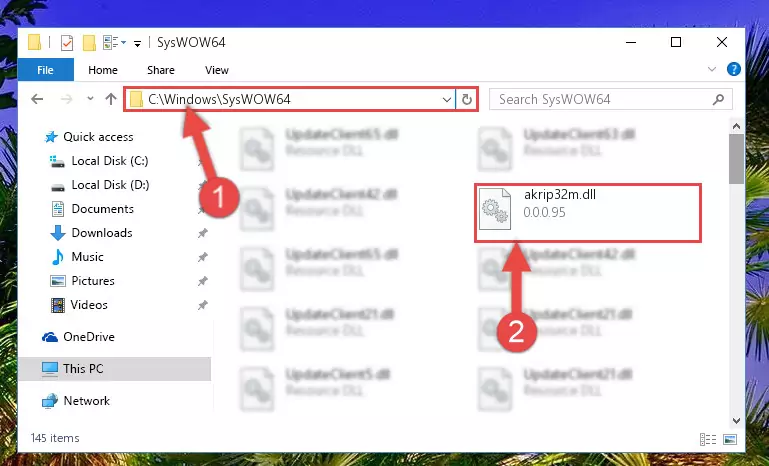Maximize the SysWOW64 window

point(676,42)
